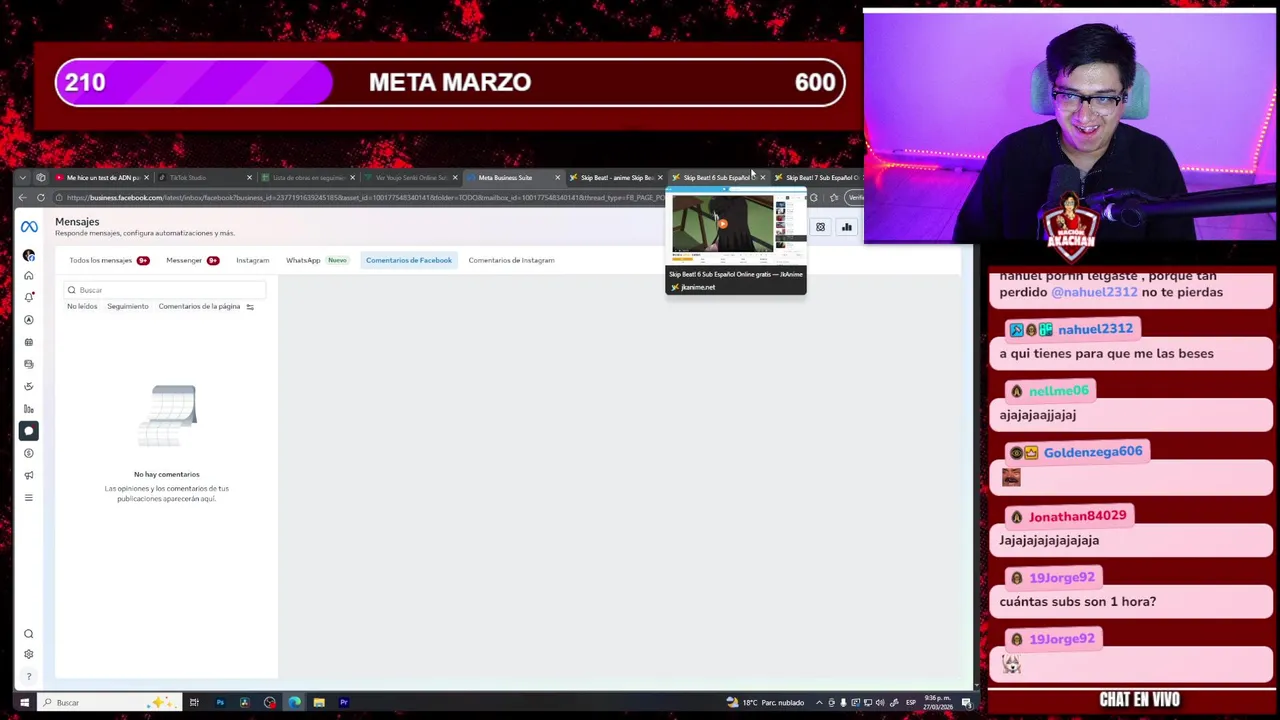The height and width of the screenshot is (720, 1280).
Task: Open the Monetization dollar icon
Action: click(x=29, y=453)
